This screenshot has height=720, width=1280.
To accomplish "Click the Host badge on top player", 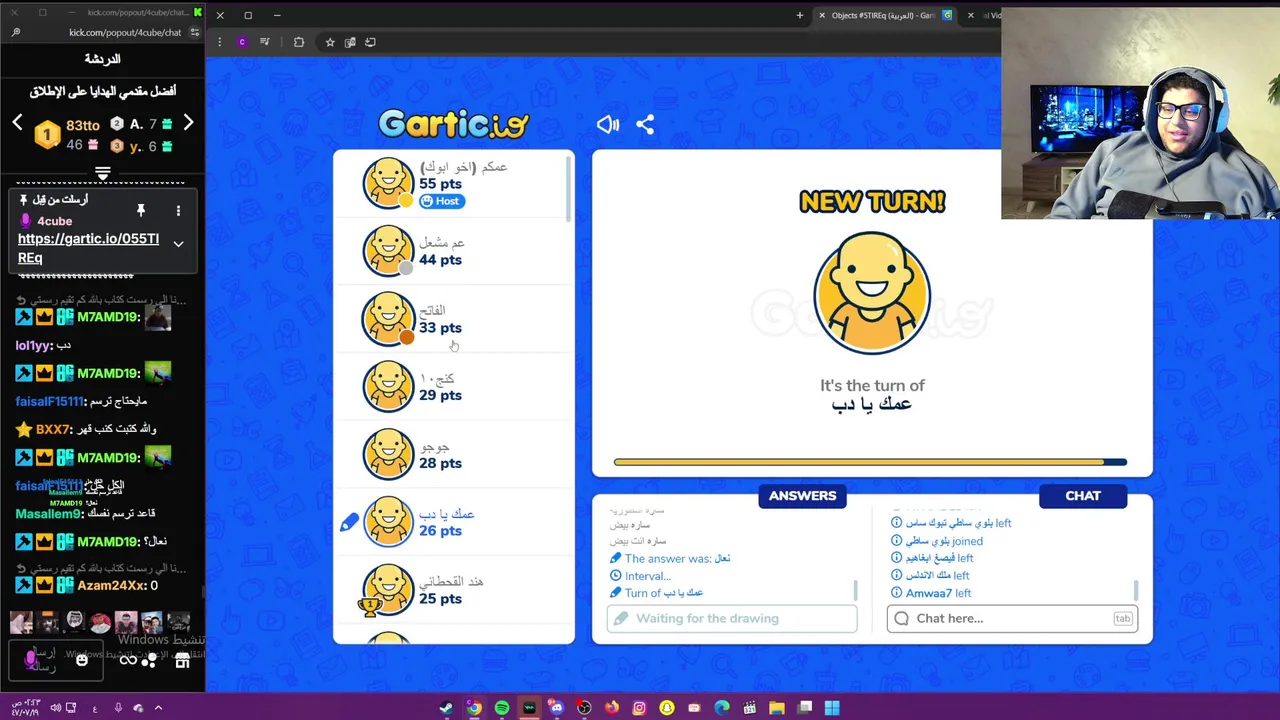I will click(x=442, y=201).
